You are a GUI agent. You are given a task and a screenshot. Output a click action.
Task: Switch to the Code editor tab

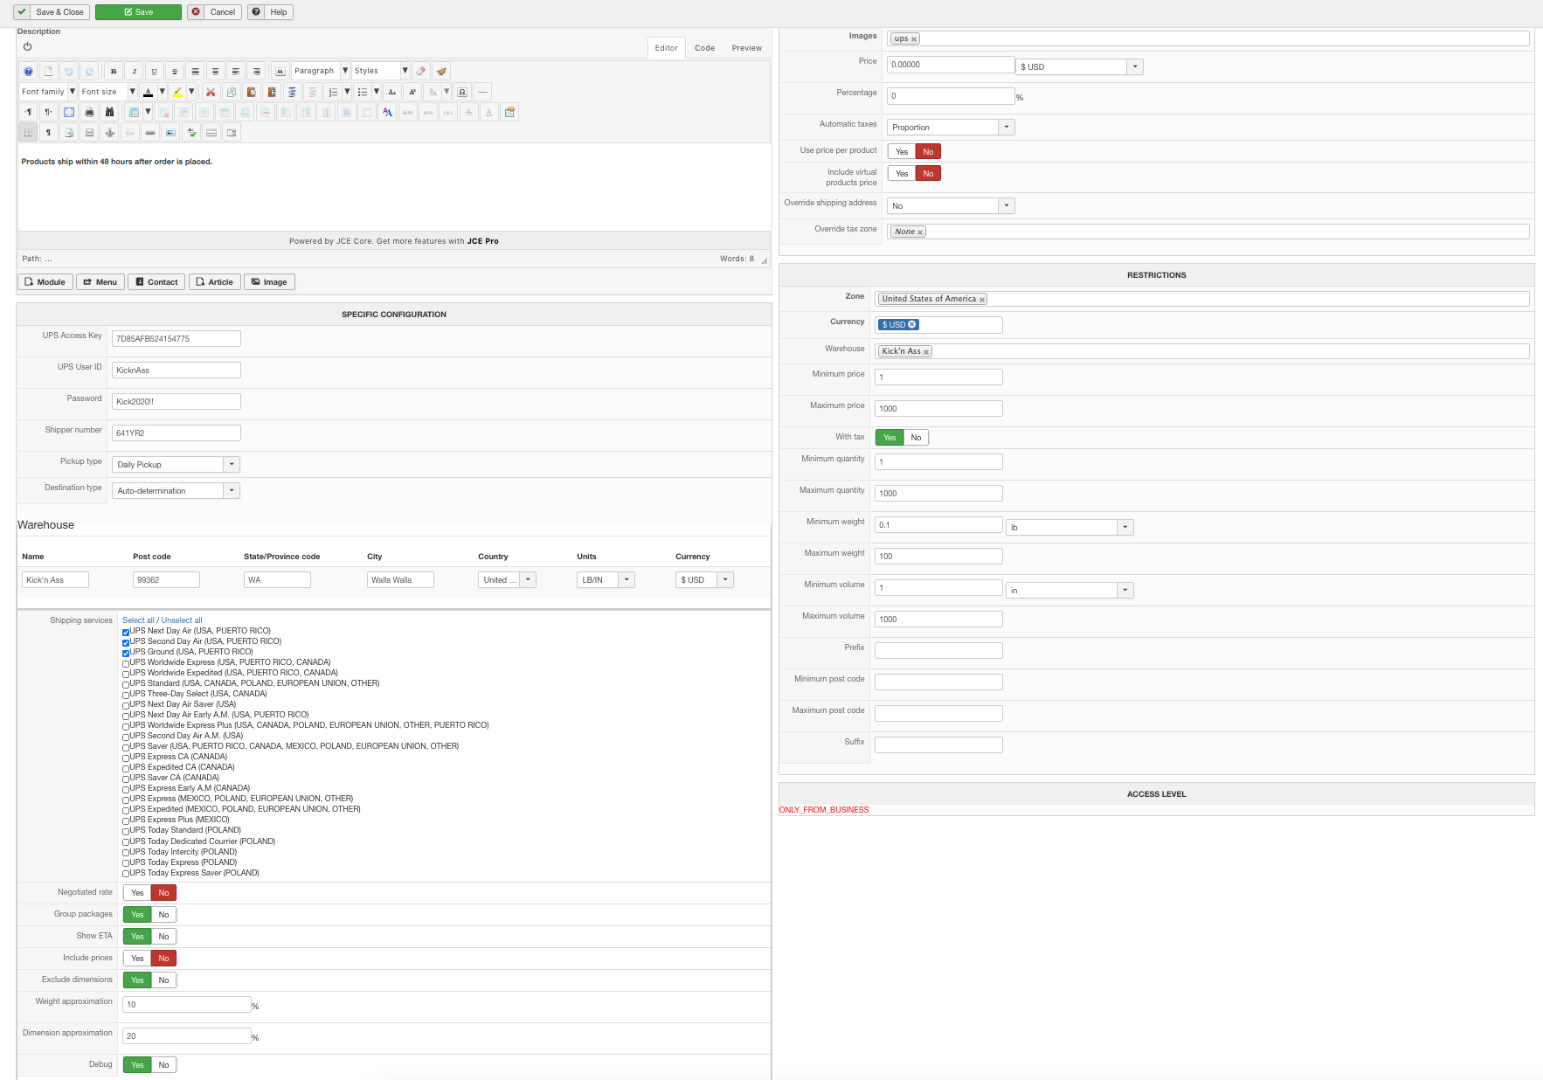705,48
